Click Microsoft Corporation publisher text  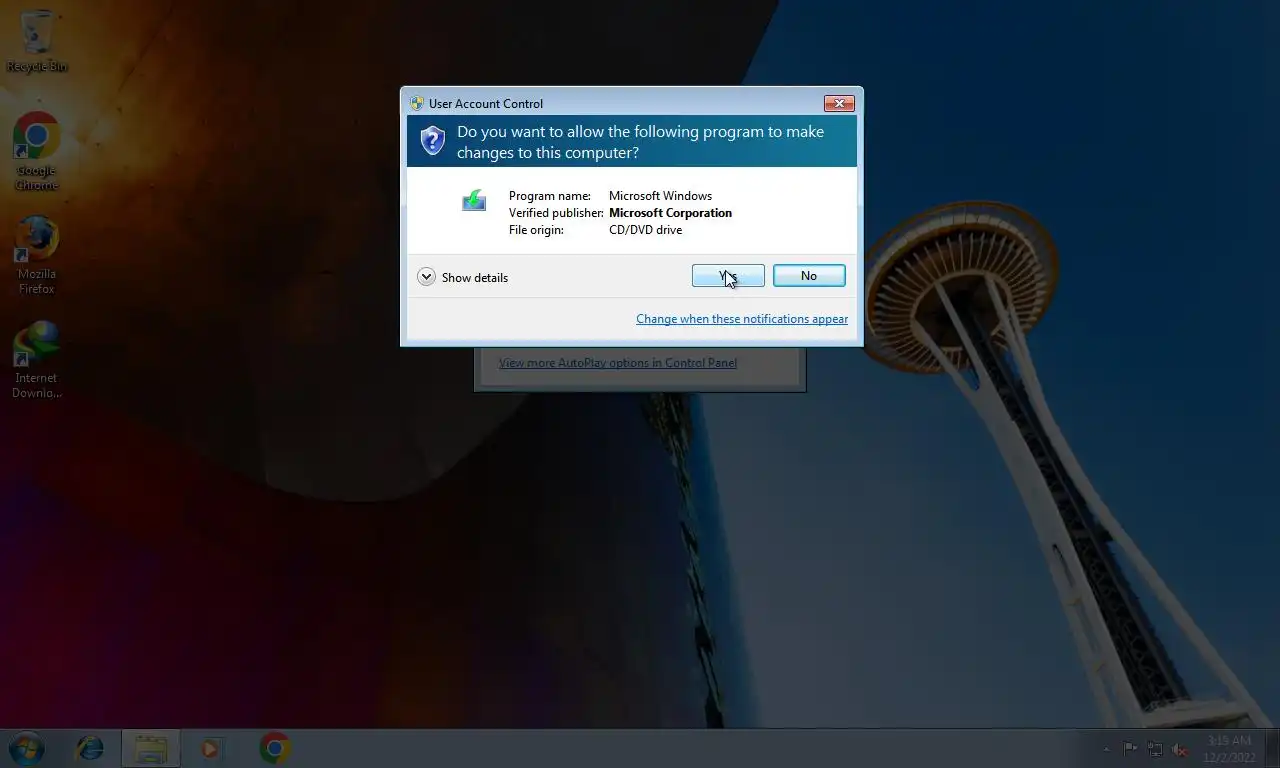pos(670,213)
